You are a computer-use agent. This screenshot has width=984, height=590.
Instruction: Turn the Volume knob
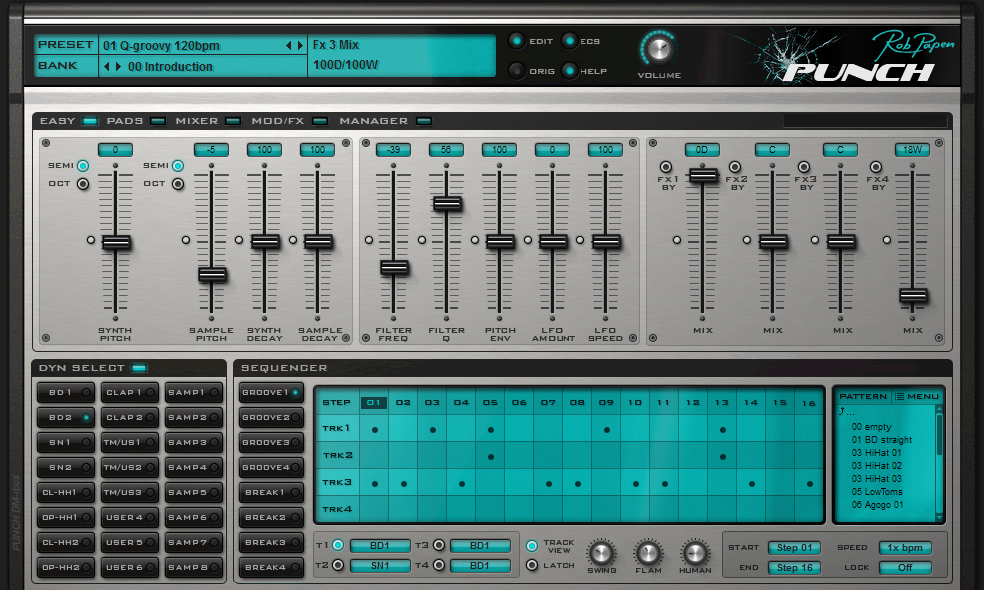point(659,49)
